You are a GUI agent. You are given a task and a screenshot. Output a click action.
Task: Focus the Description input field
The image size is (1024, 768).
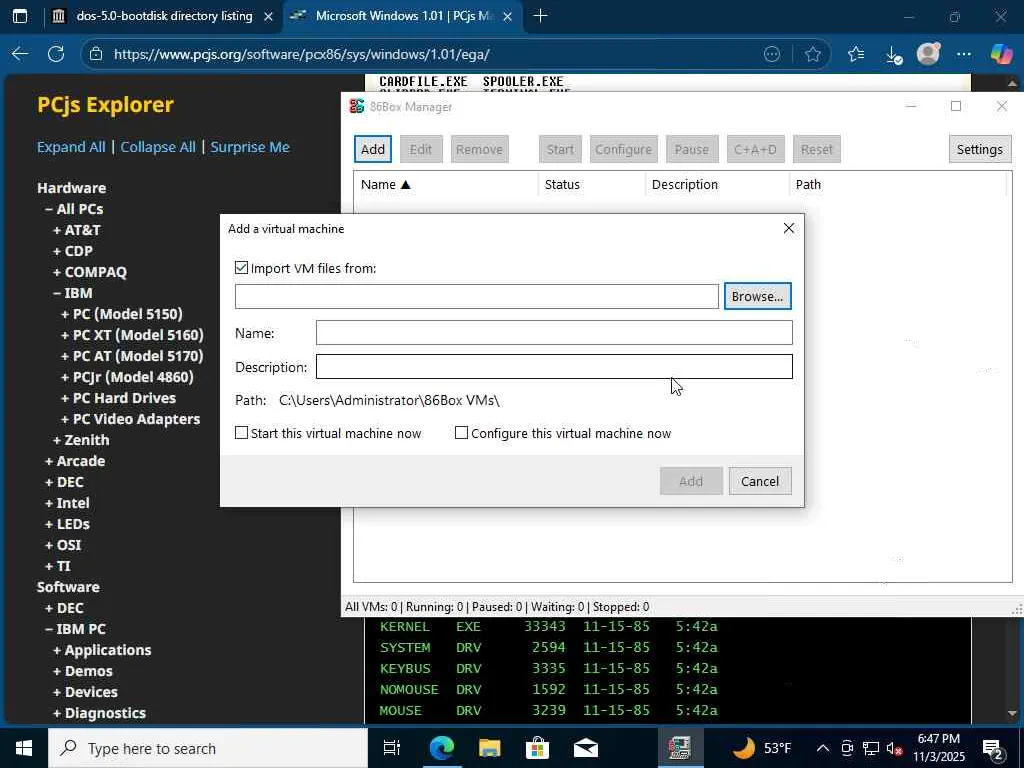[x=554, y=366]
